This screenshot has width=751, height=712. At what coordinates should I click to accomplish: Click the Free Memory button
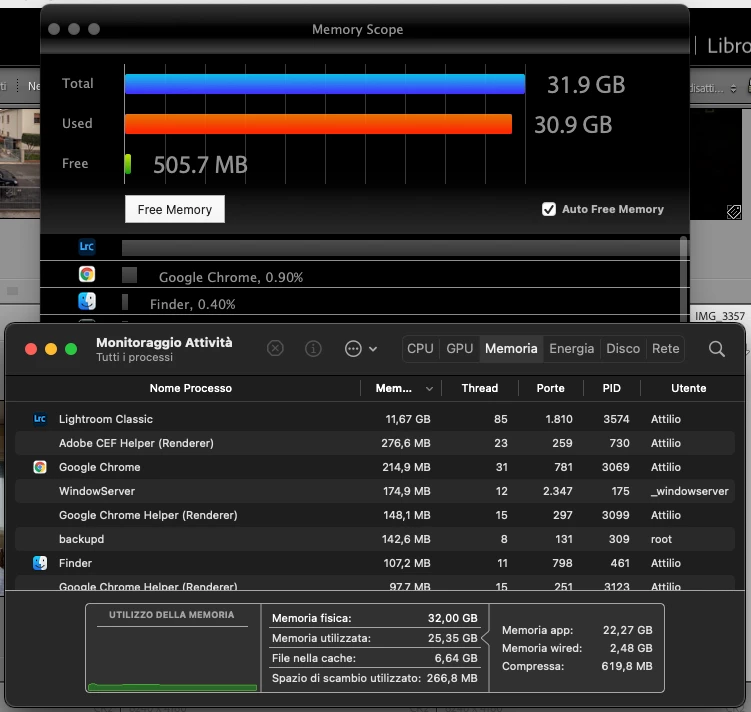175,209
